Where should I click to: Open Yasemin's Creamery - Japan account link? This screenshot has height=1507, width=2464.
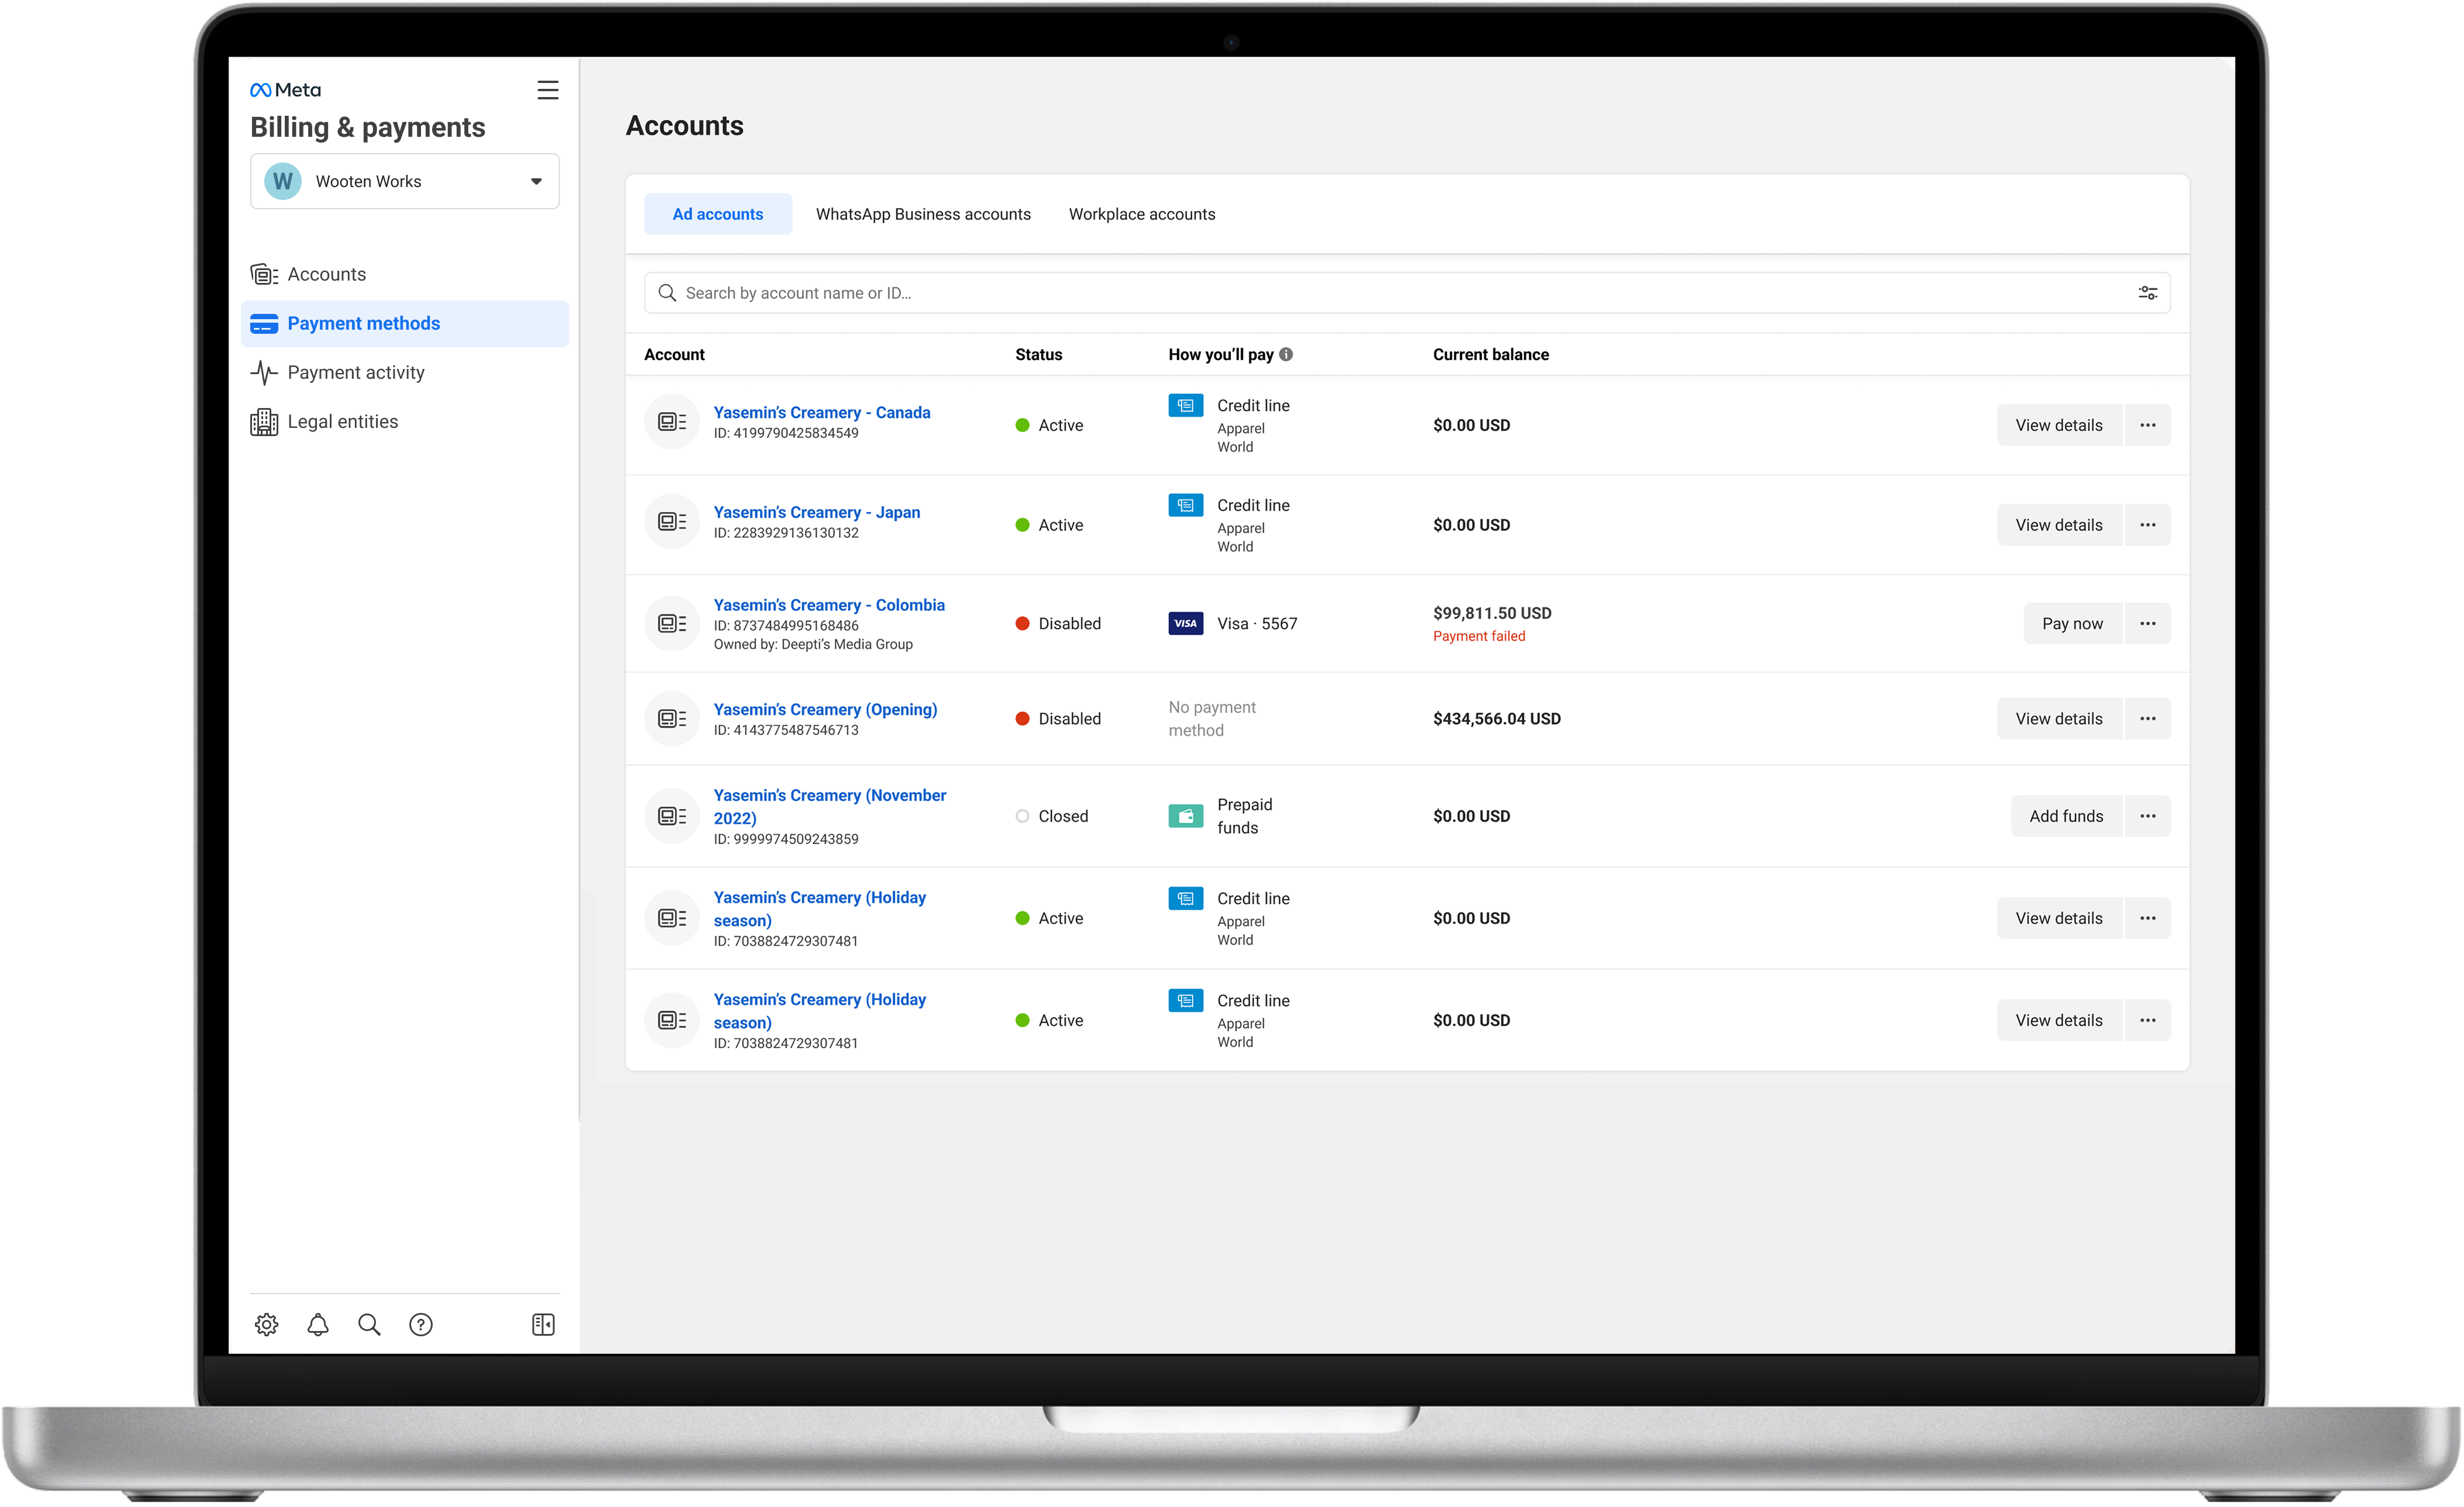816,512
